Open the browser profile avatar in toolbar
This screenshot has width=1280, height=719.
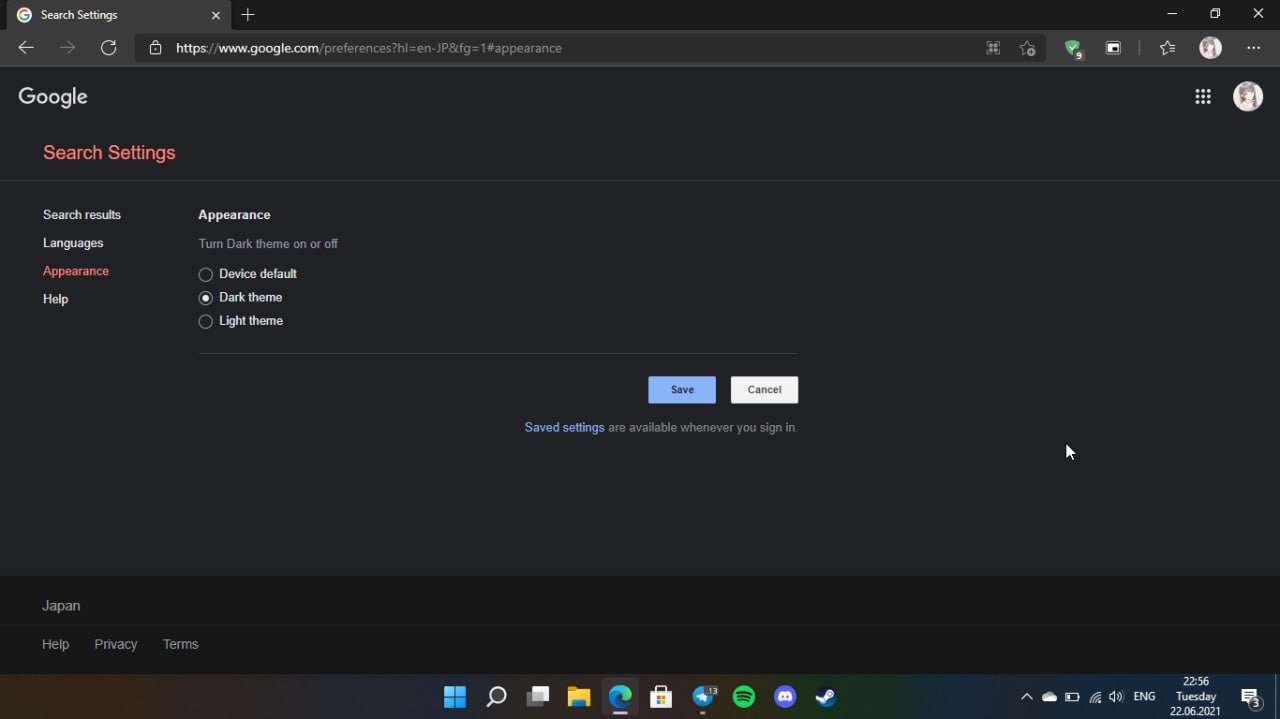[1210, 48]
